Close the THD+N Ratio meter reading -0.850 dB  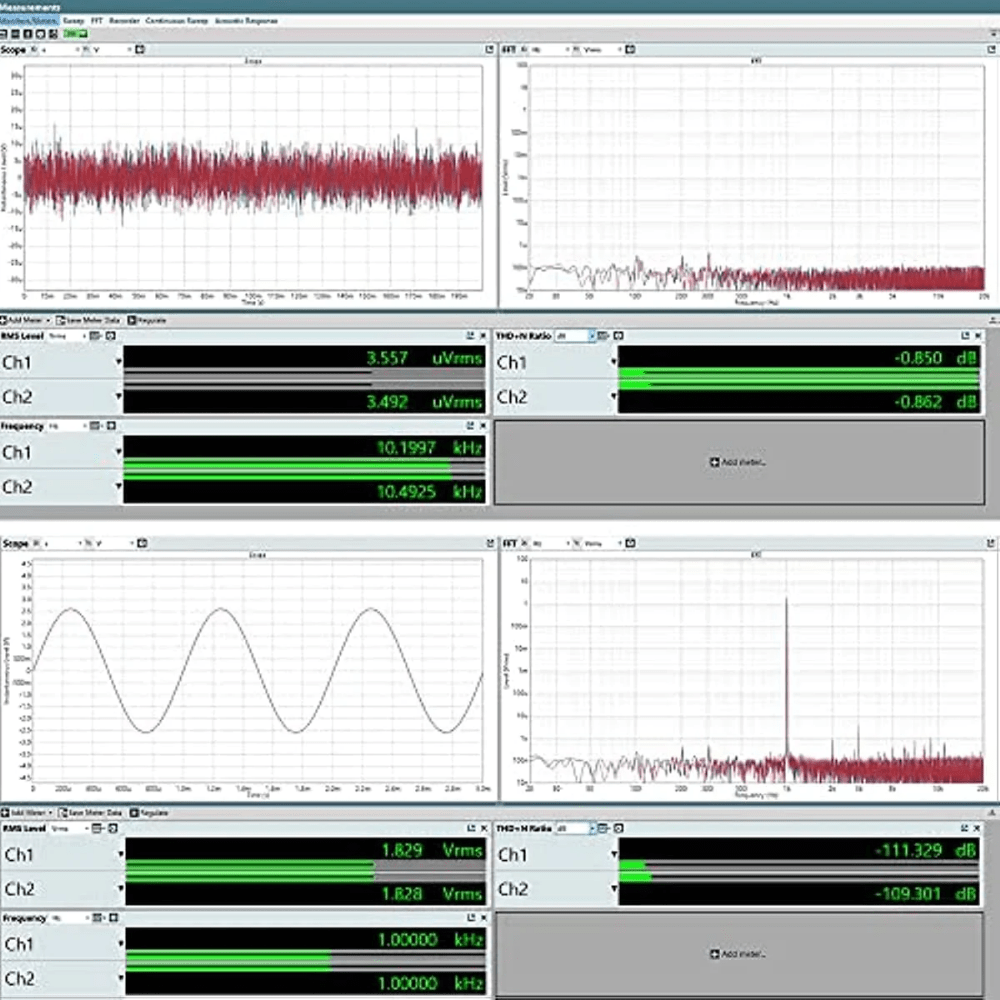coord(979,337)
